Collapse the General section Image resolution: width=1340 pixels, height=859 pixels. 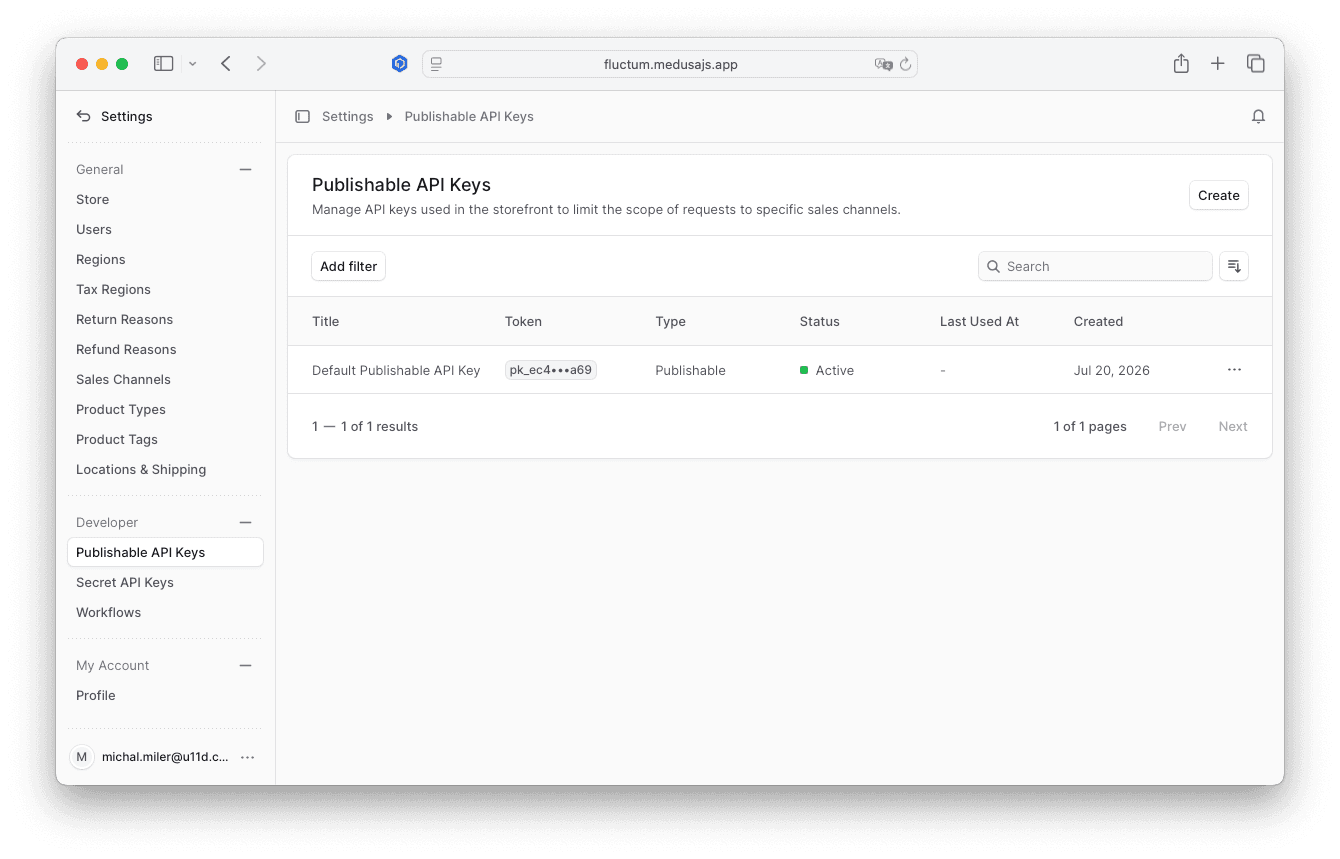pyautogui.click(x=245, y=169)
